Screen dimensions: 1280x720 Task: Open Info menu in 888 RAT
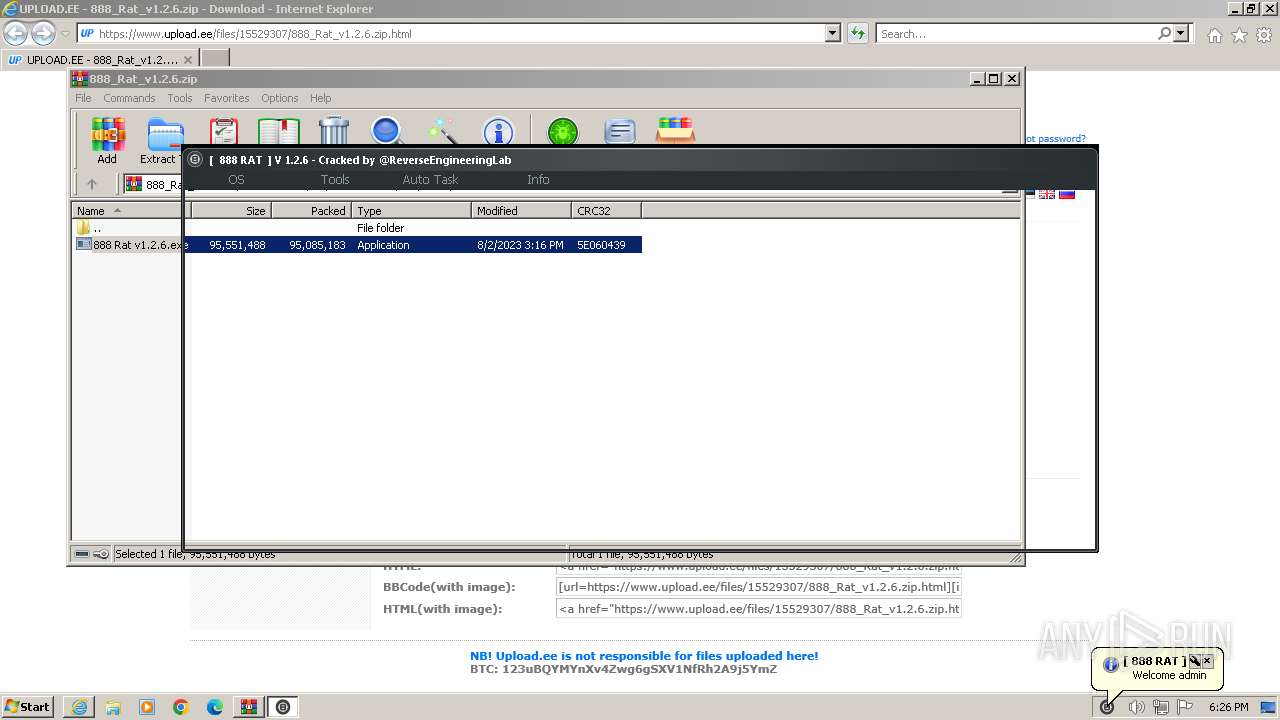(538, 180)
